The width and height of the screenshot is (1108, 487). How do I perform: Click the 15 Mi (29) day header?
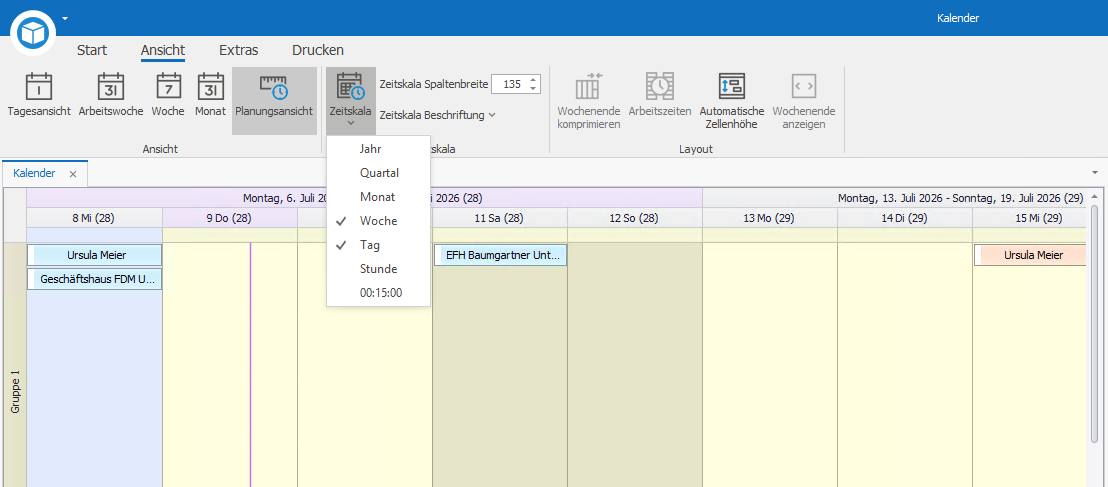(1030, 218)
